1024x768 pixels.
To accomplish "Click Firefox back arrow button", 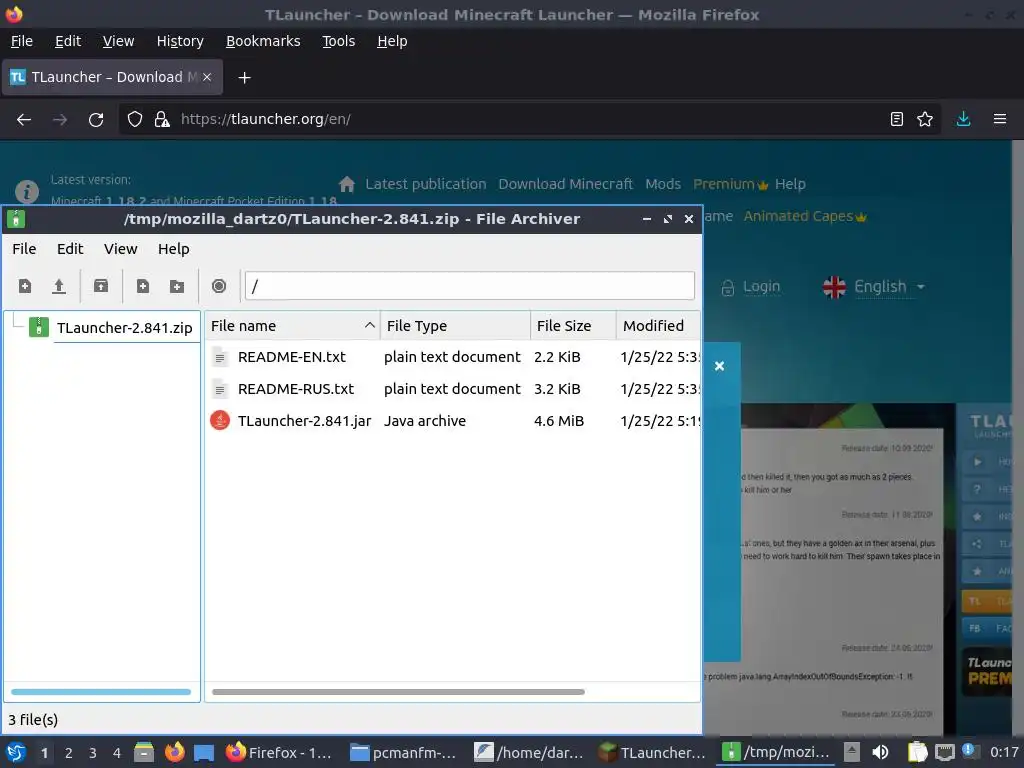I will (x=24, y=120).
